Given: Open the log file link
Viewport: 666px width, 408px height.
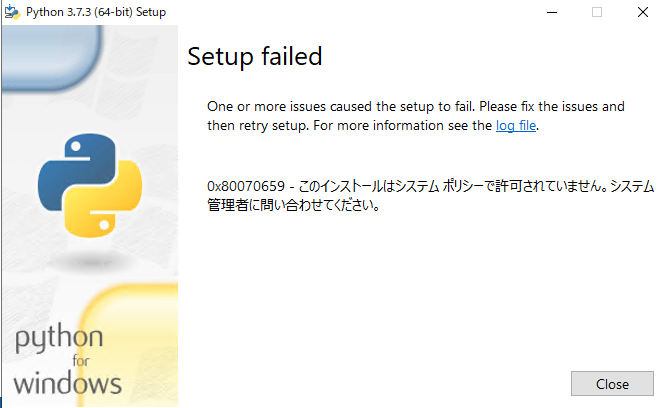Looking at the screenshot, I should pyautogui.click(x=517, y=126).
